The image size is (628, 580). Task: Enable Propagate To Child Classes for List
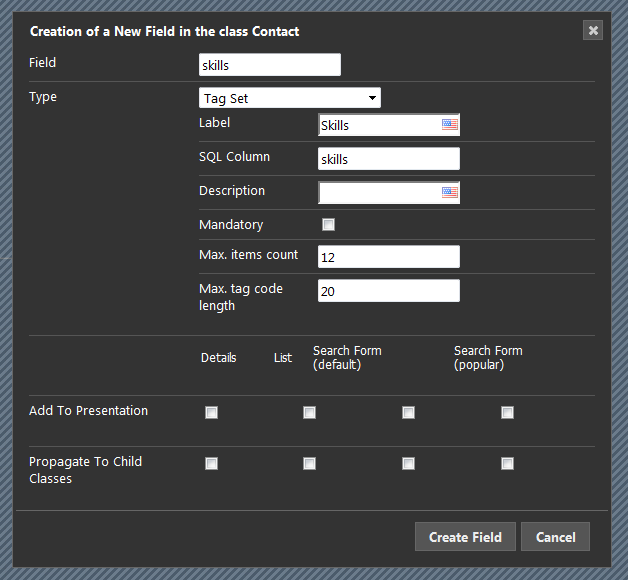[309, 463]
